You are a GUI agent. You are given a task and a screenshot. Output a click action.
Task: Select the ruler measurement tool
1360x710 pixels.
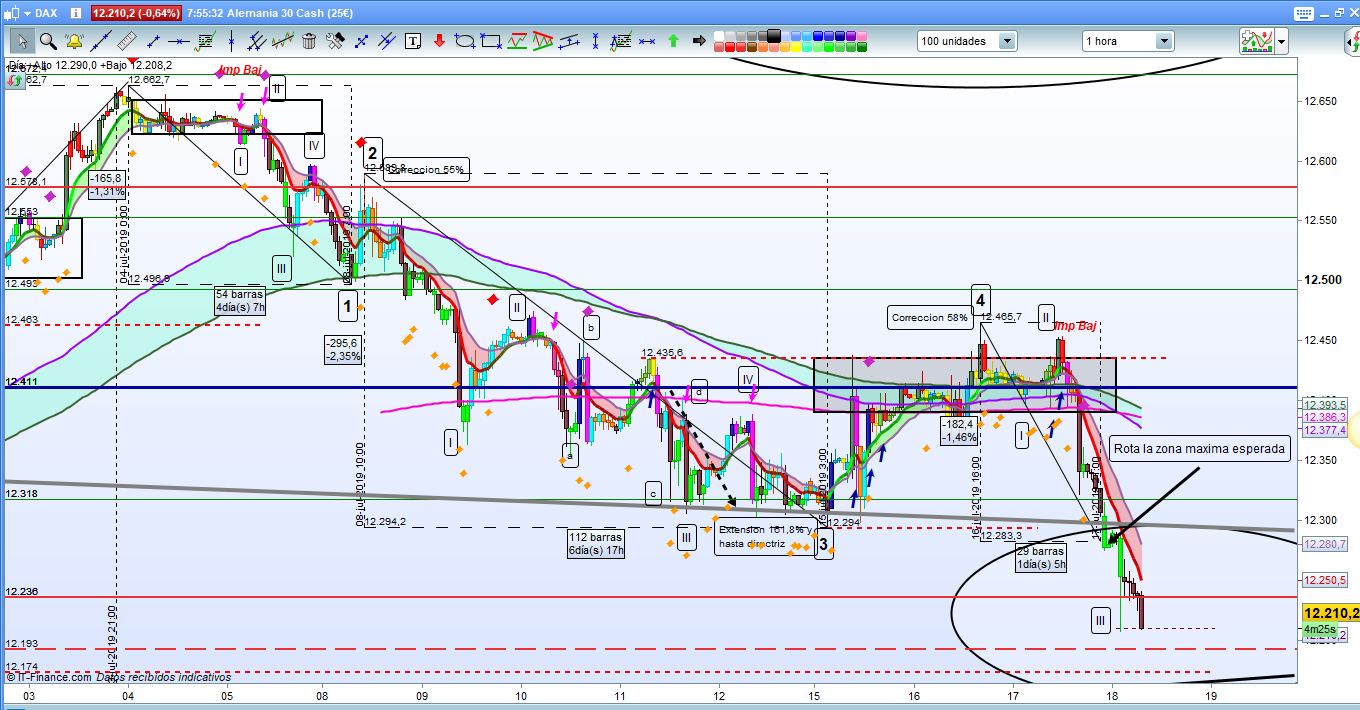pyautogui.click(x=126, y=41)
